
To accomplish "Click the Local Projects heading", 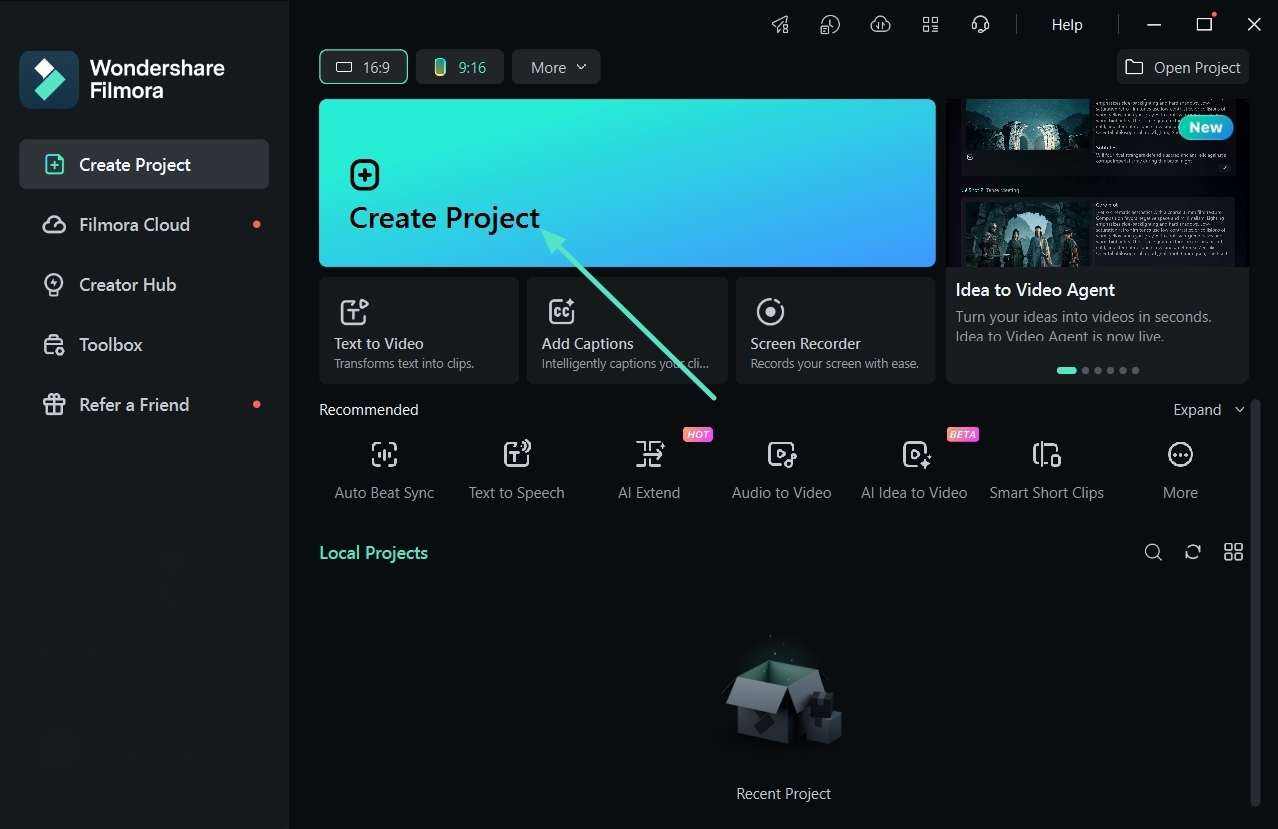I will click(x=373, y=553).
